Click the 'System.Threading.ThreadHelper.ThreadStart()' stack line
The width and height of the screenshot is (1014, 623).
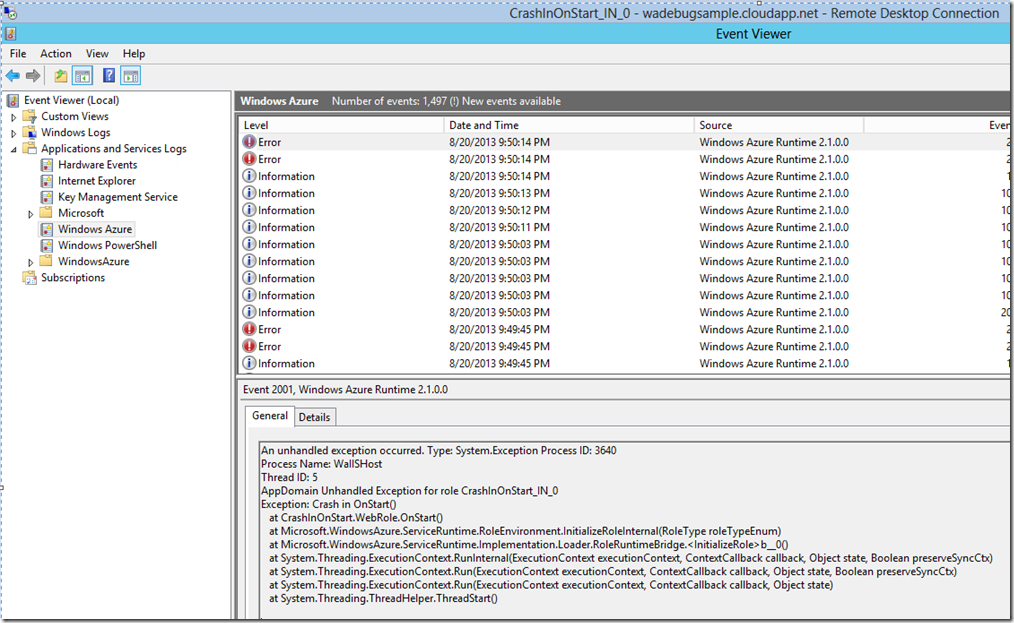coord(383,598)
